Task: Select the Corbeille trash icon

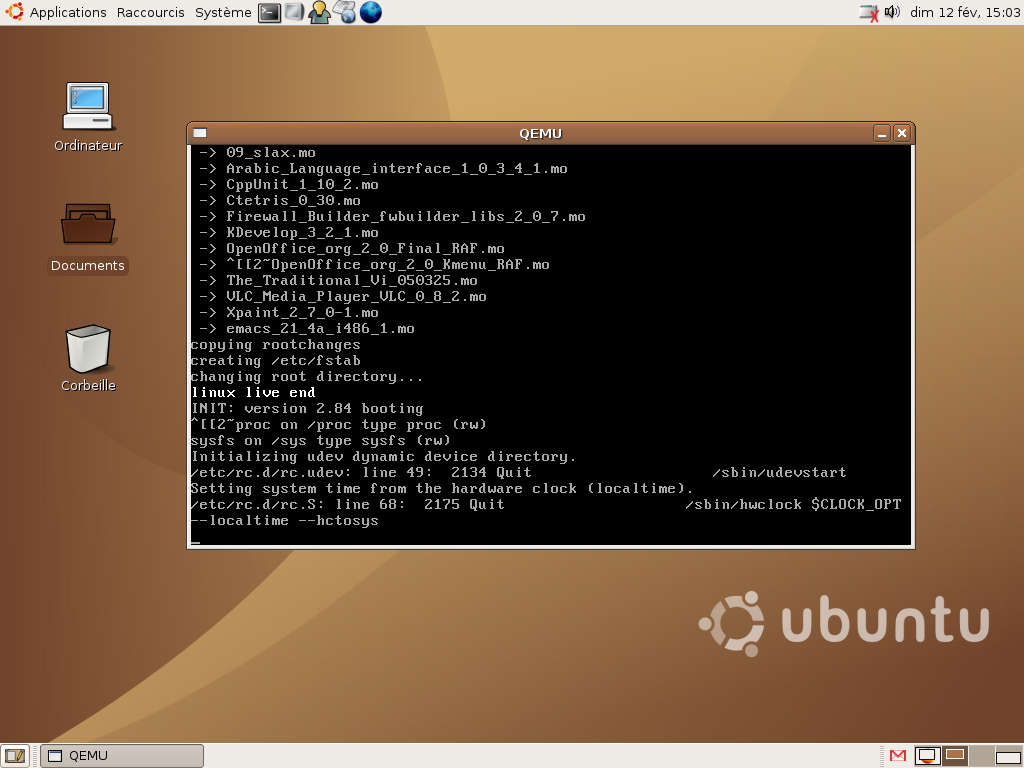Action: tap(88, 358)
